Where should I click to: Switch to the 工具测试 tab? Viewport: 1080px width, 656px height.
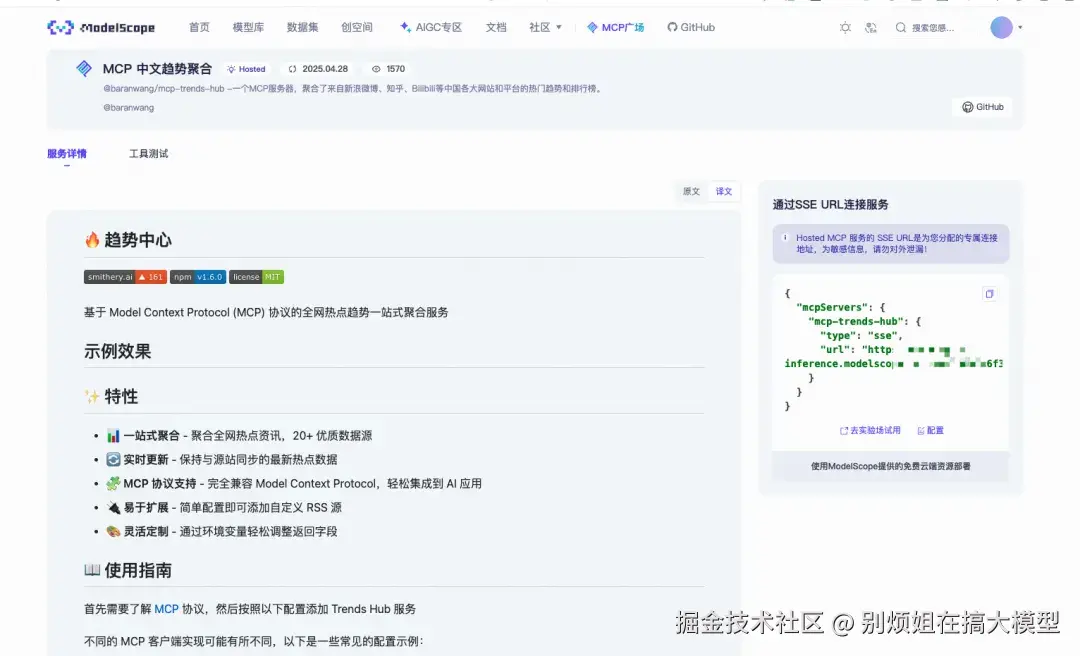coord(148,154)
